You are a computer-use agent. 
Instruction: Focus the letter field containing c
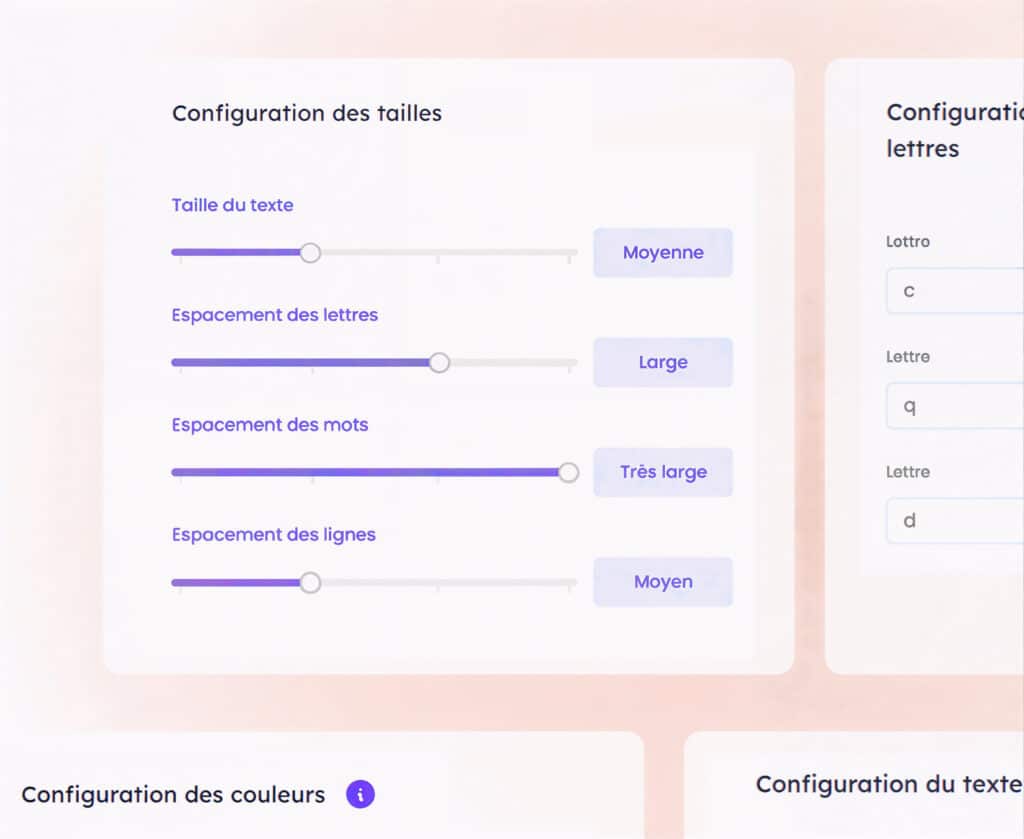(x=955, y=292)
